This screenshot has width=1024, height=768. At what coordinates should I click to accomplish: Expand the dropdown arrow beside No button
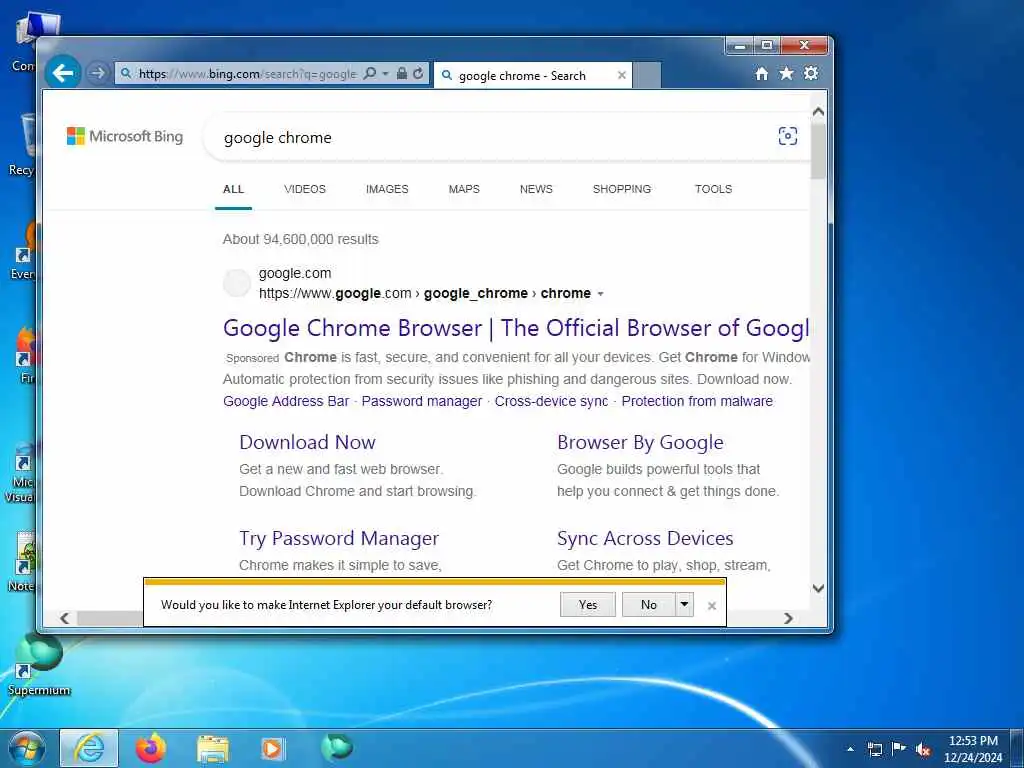coord(684,605)
